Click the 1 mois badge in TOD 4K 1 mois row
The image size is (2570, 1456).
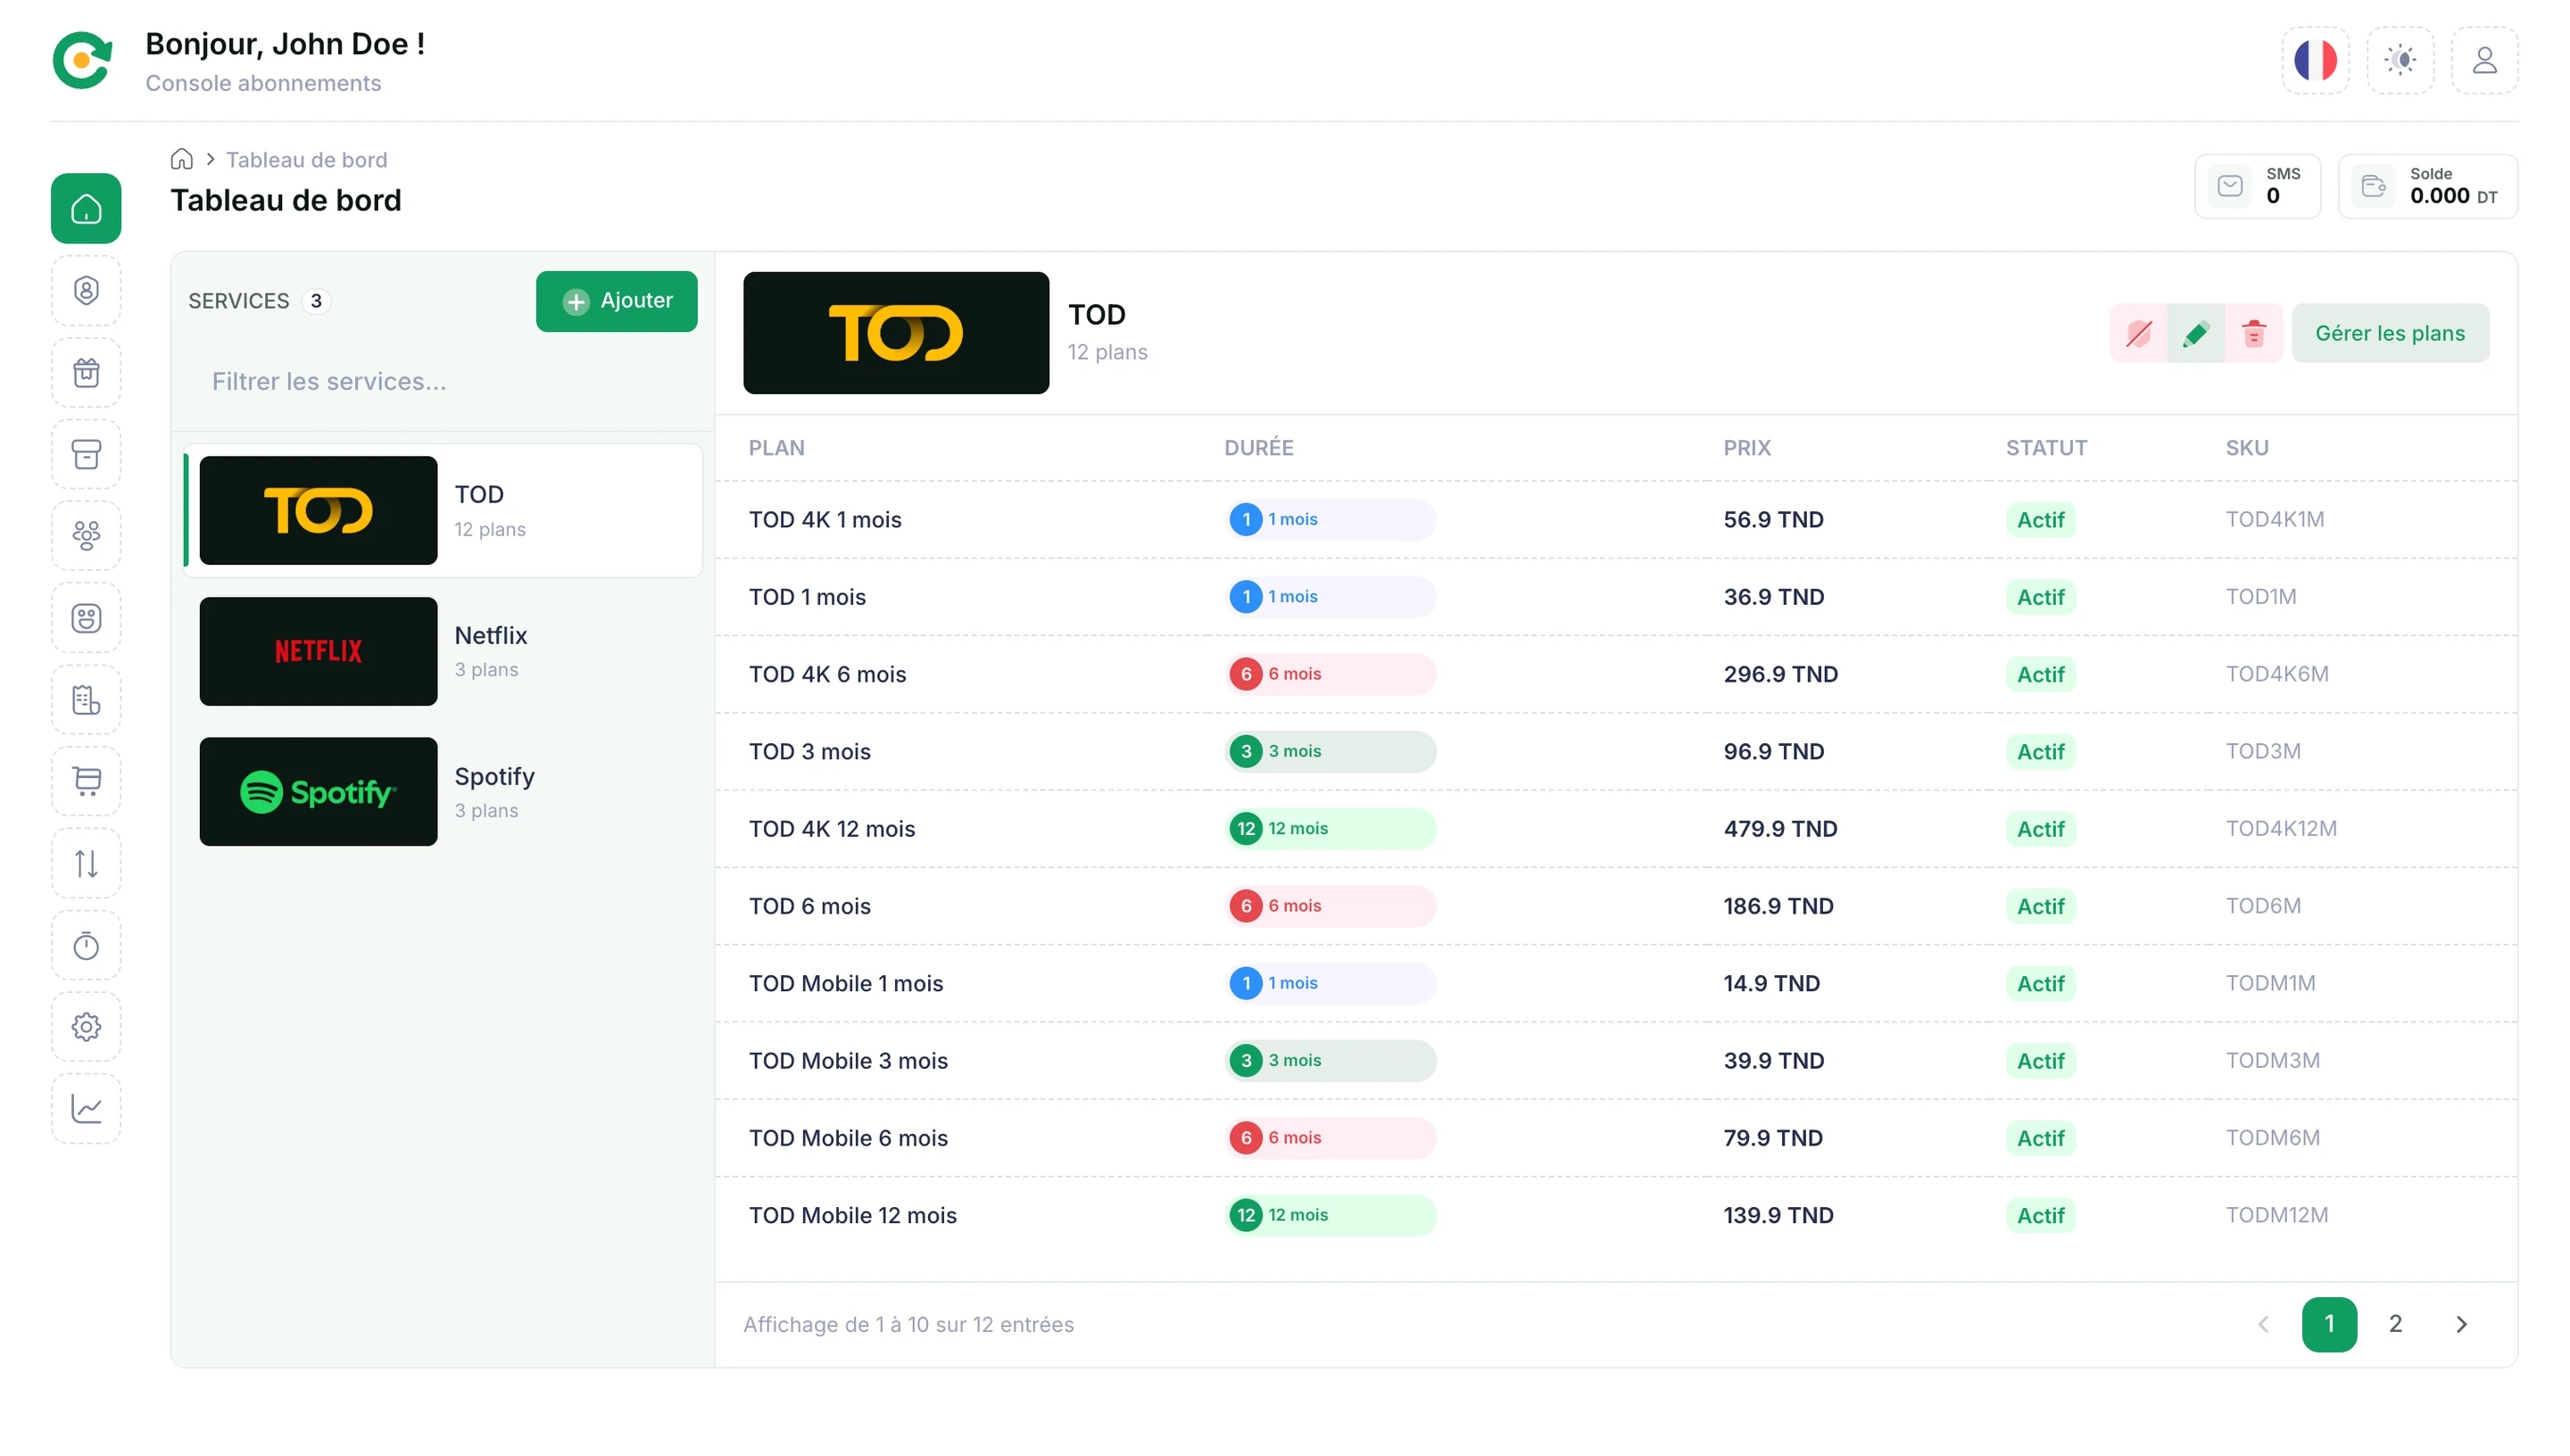[1330, 520]
